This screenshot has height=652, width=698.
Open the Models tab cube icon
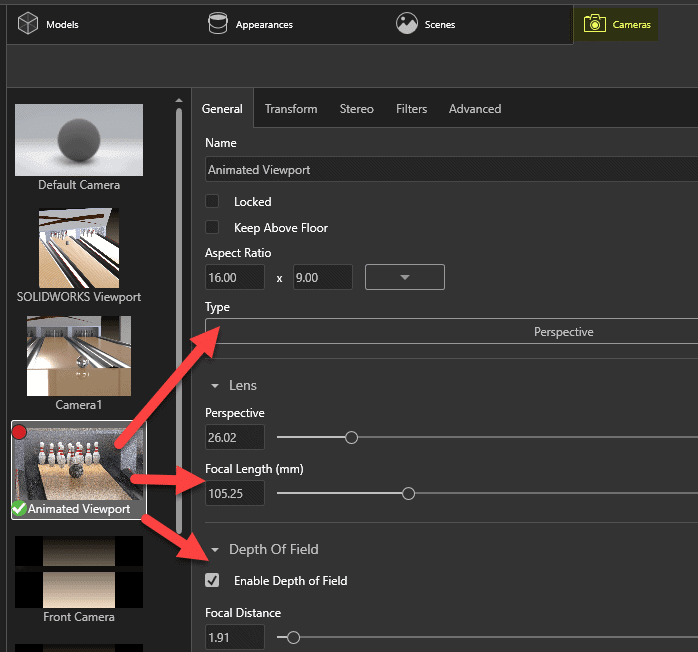pos(28,23)
